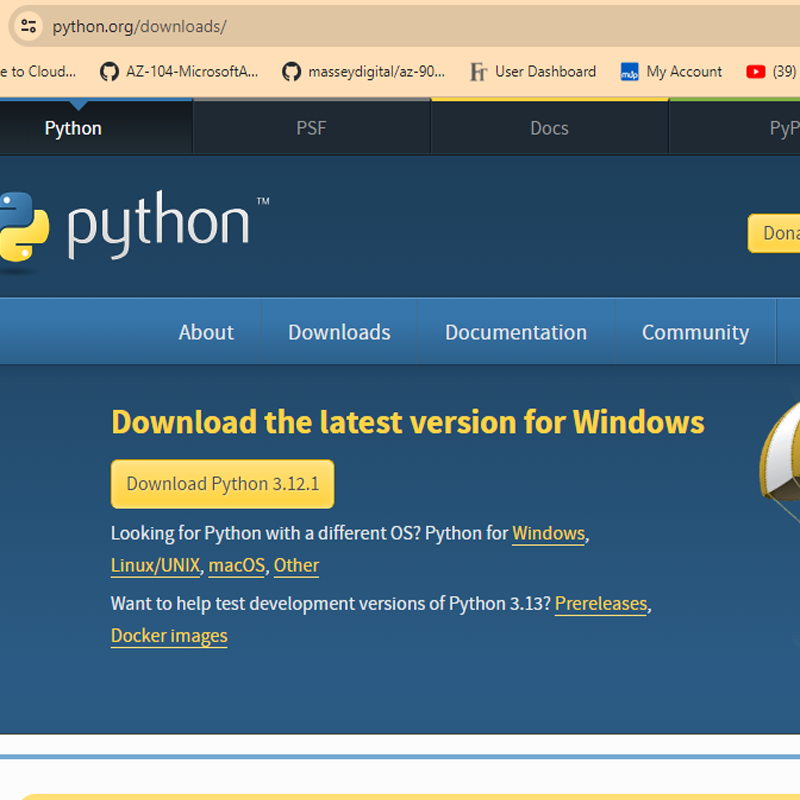Select the Docs top tab
This screenshot has height=800, width=800.
[549, 128]
